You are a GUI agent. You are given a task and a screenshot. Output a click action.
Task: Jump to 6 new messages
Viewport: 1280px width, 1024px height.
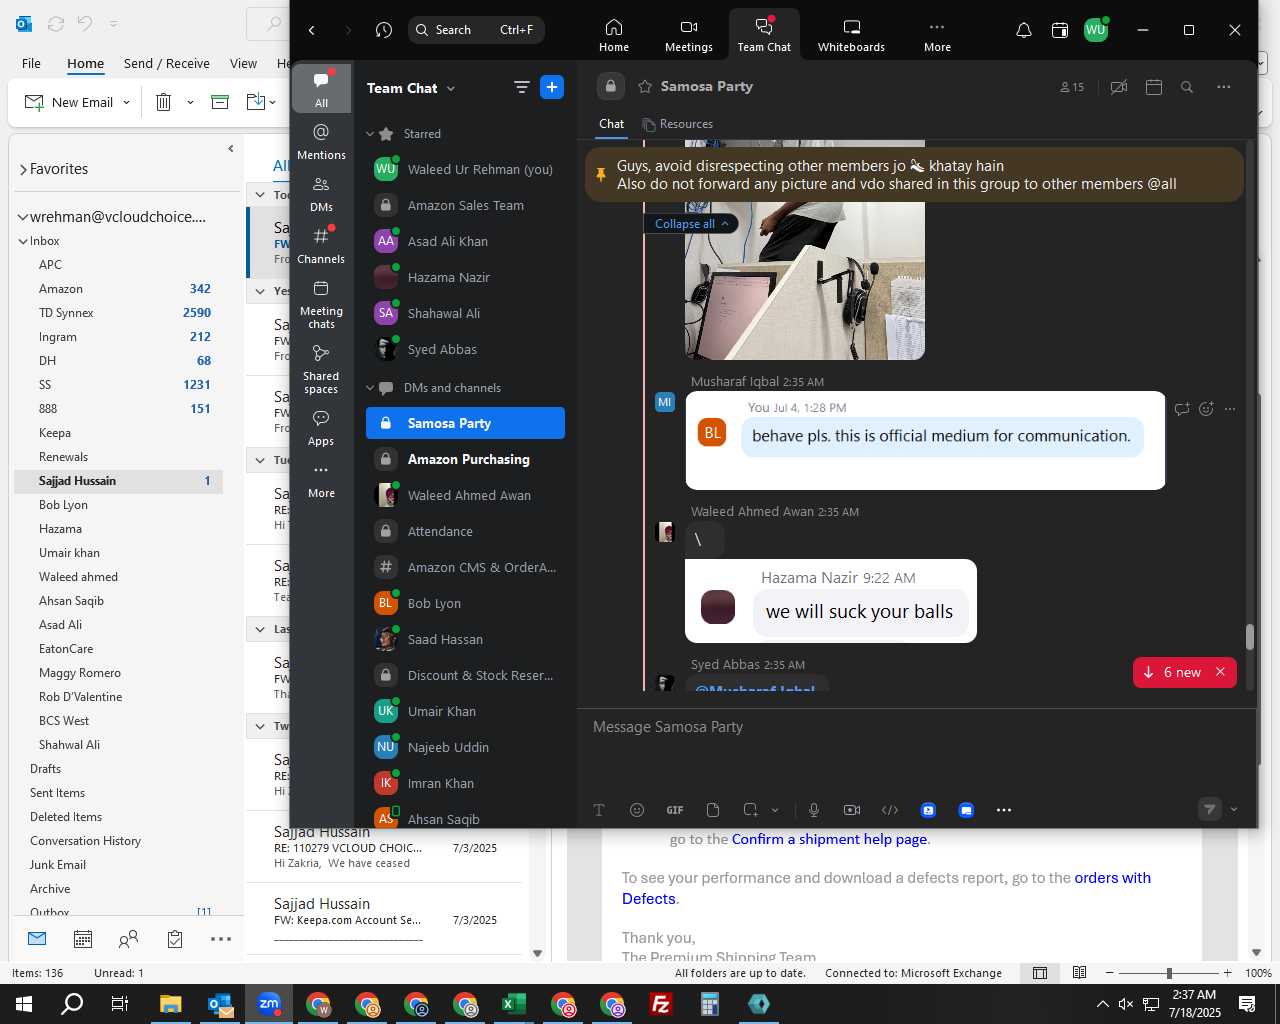pyautogui.click(x=1174, y=672)
